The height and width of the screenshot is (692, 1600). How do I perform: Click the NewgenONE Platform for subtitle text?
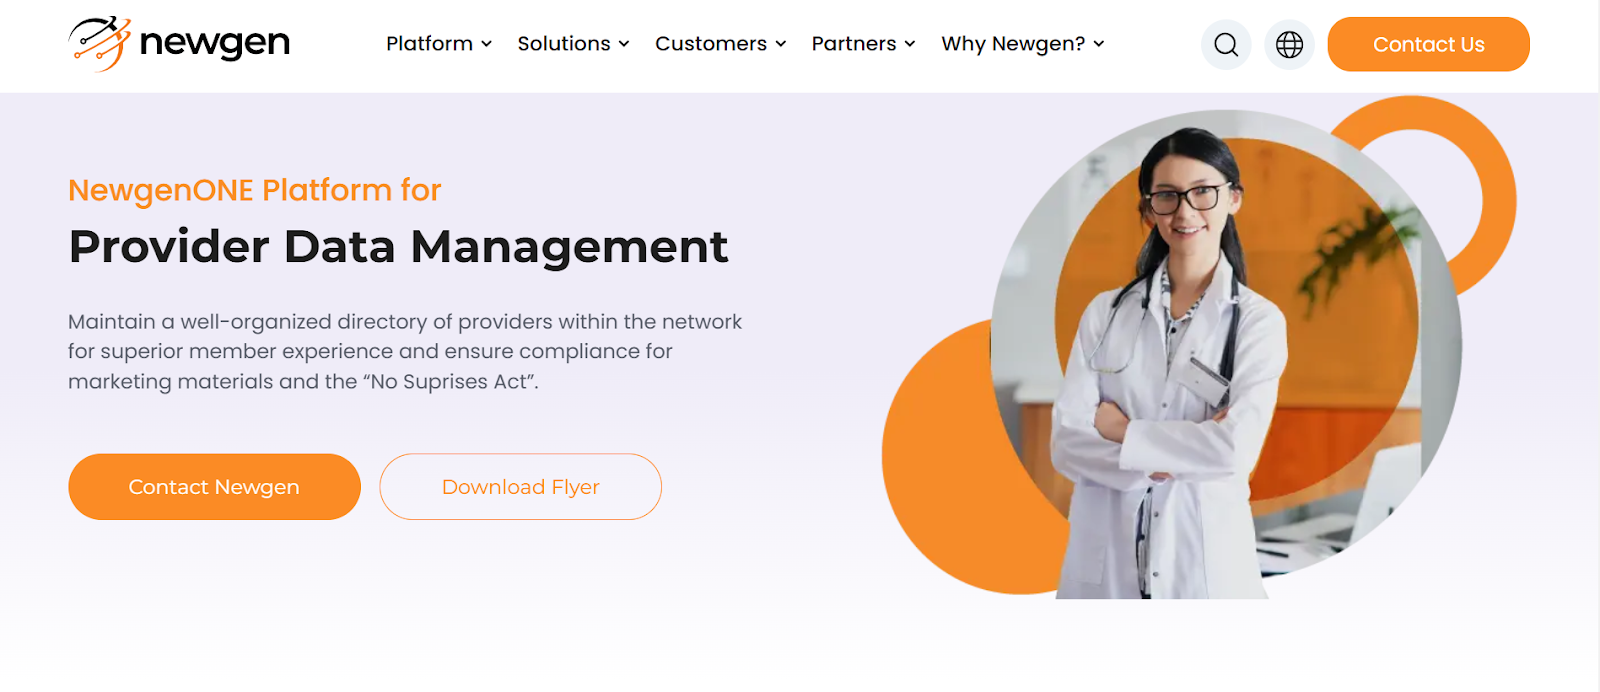click(254, 190)
